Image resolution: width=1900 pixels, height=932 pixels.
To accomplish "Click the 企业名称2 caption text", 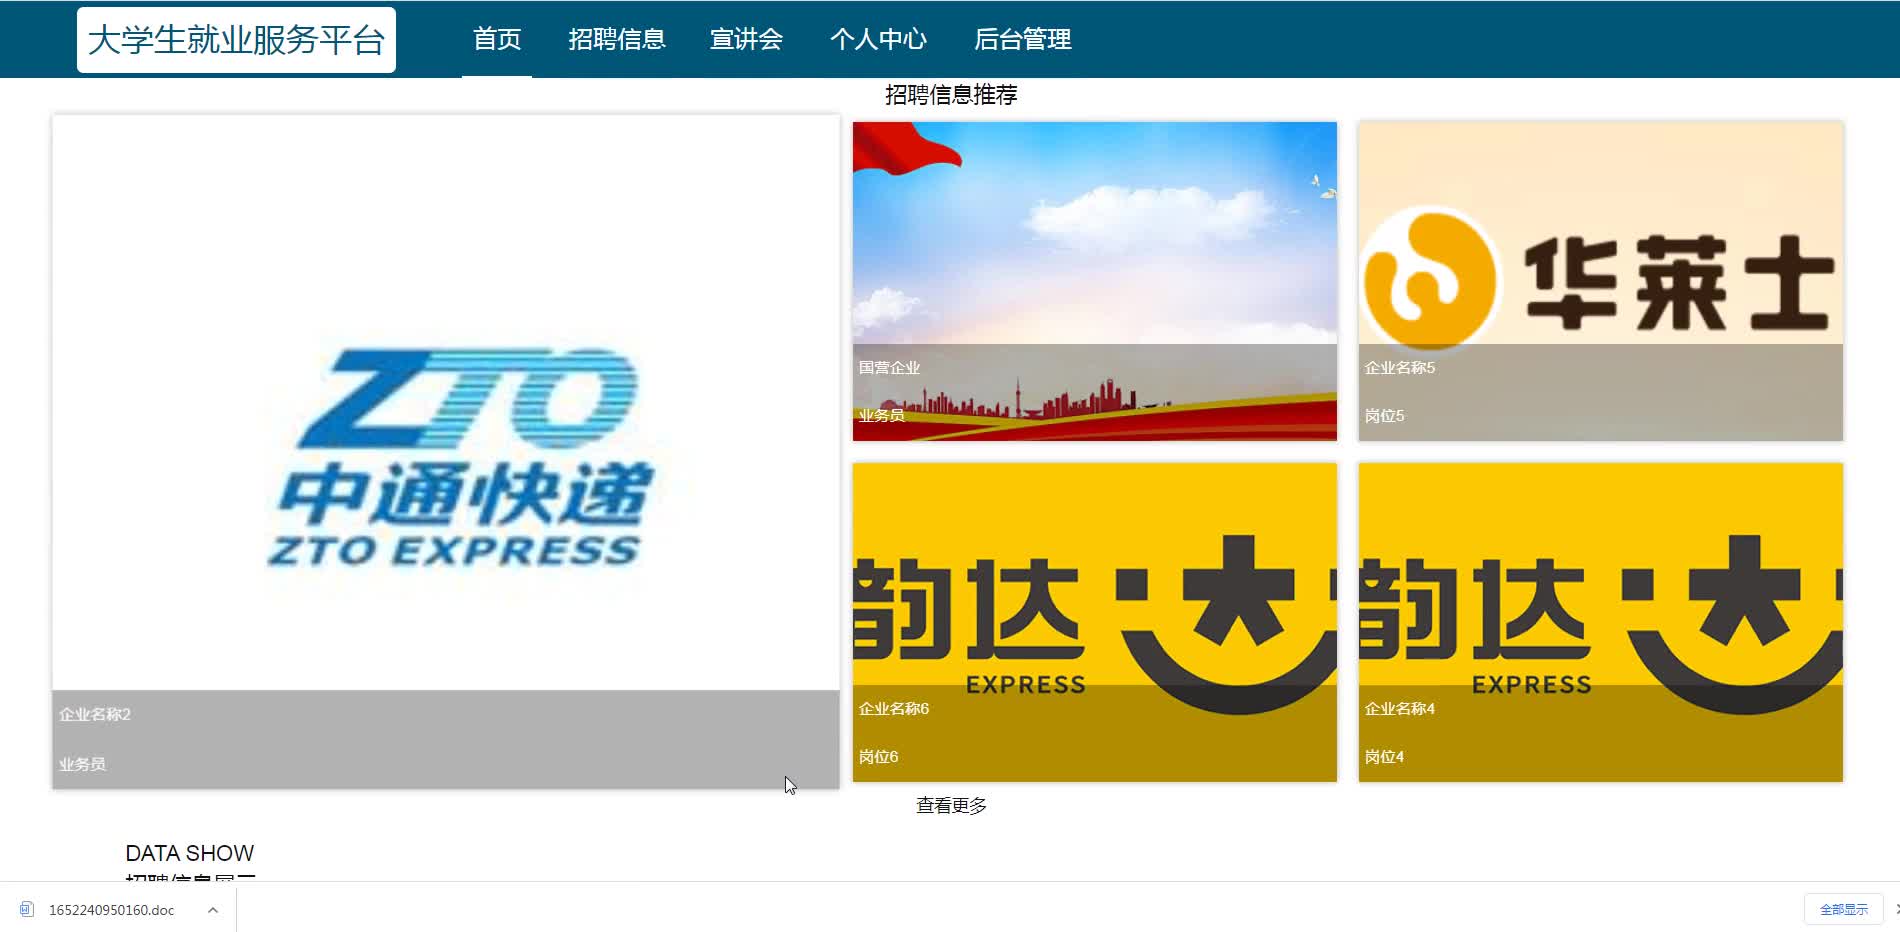I will pos(95,714).
